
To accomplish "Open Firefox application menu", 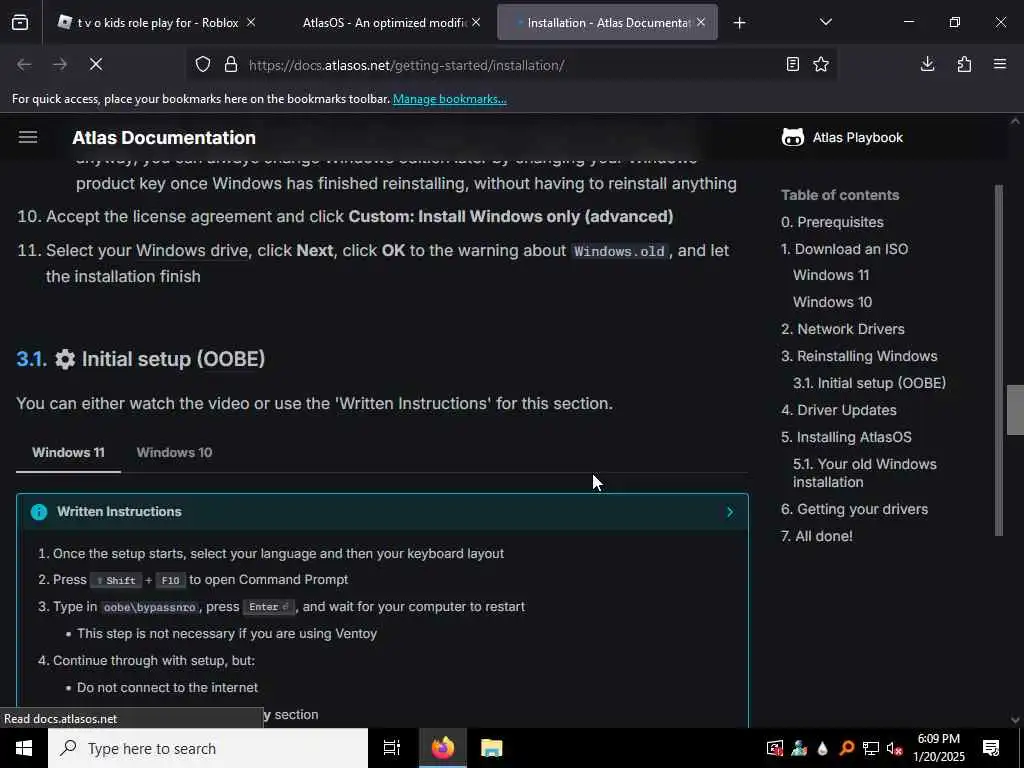I will pyautogui.click(x=1000, y=64).
